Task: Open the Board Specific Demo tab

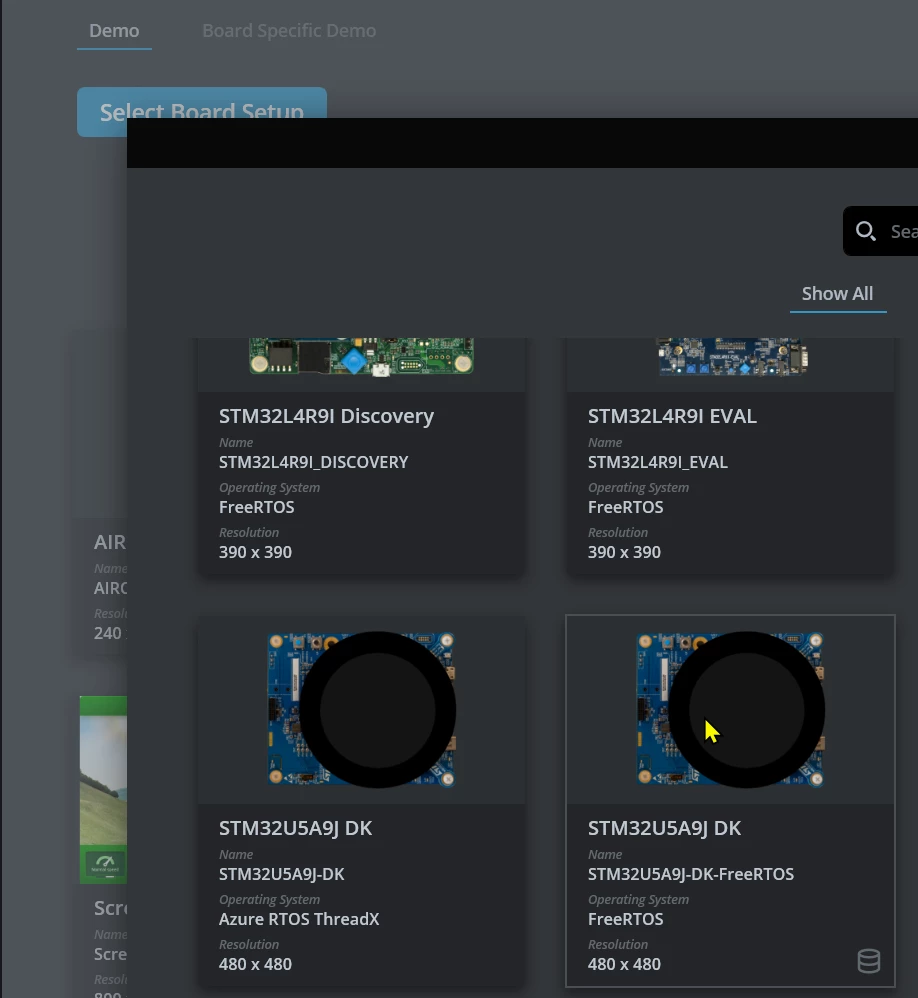Action: tap(289, 31)
